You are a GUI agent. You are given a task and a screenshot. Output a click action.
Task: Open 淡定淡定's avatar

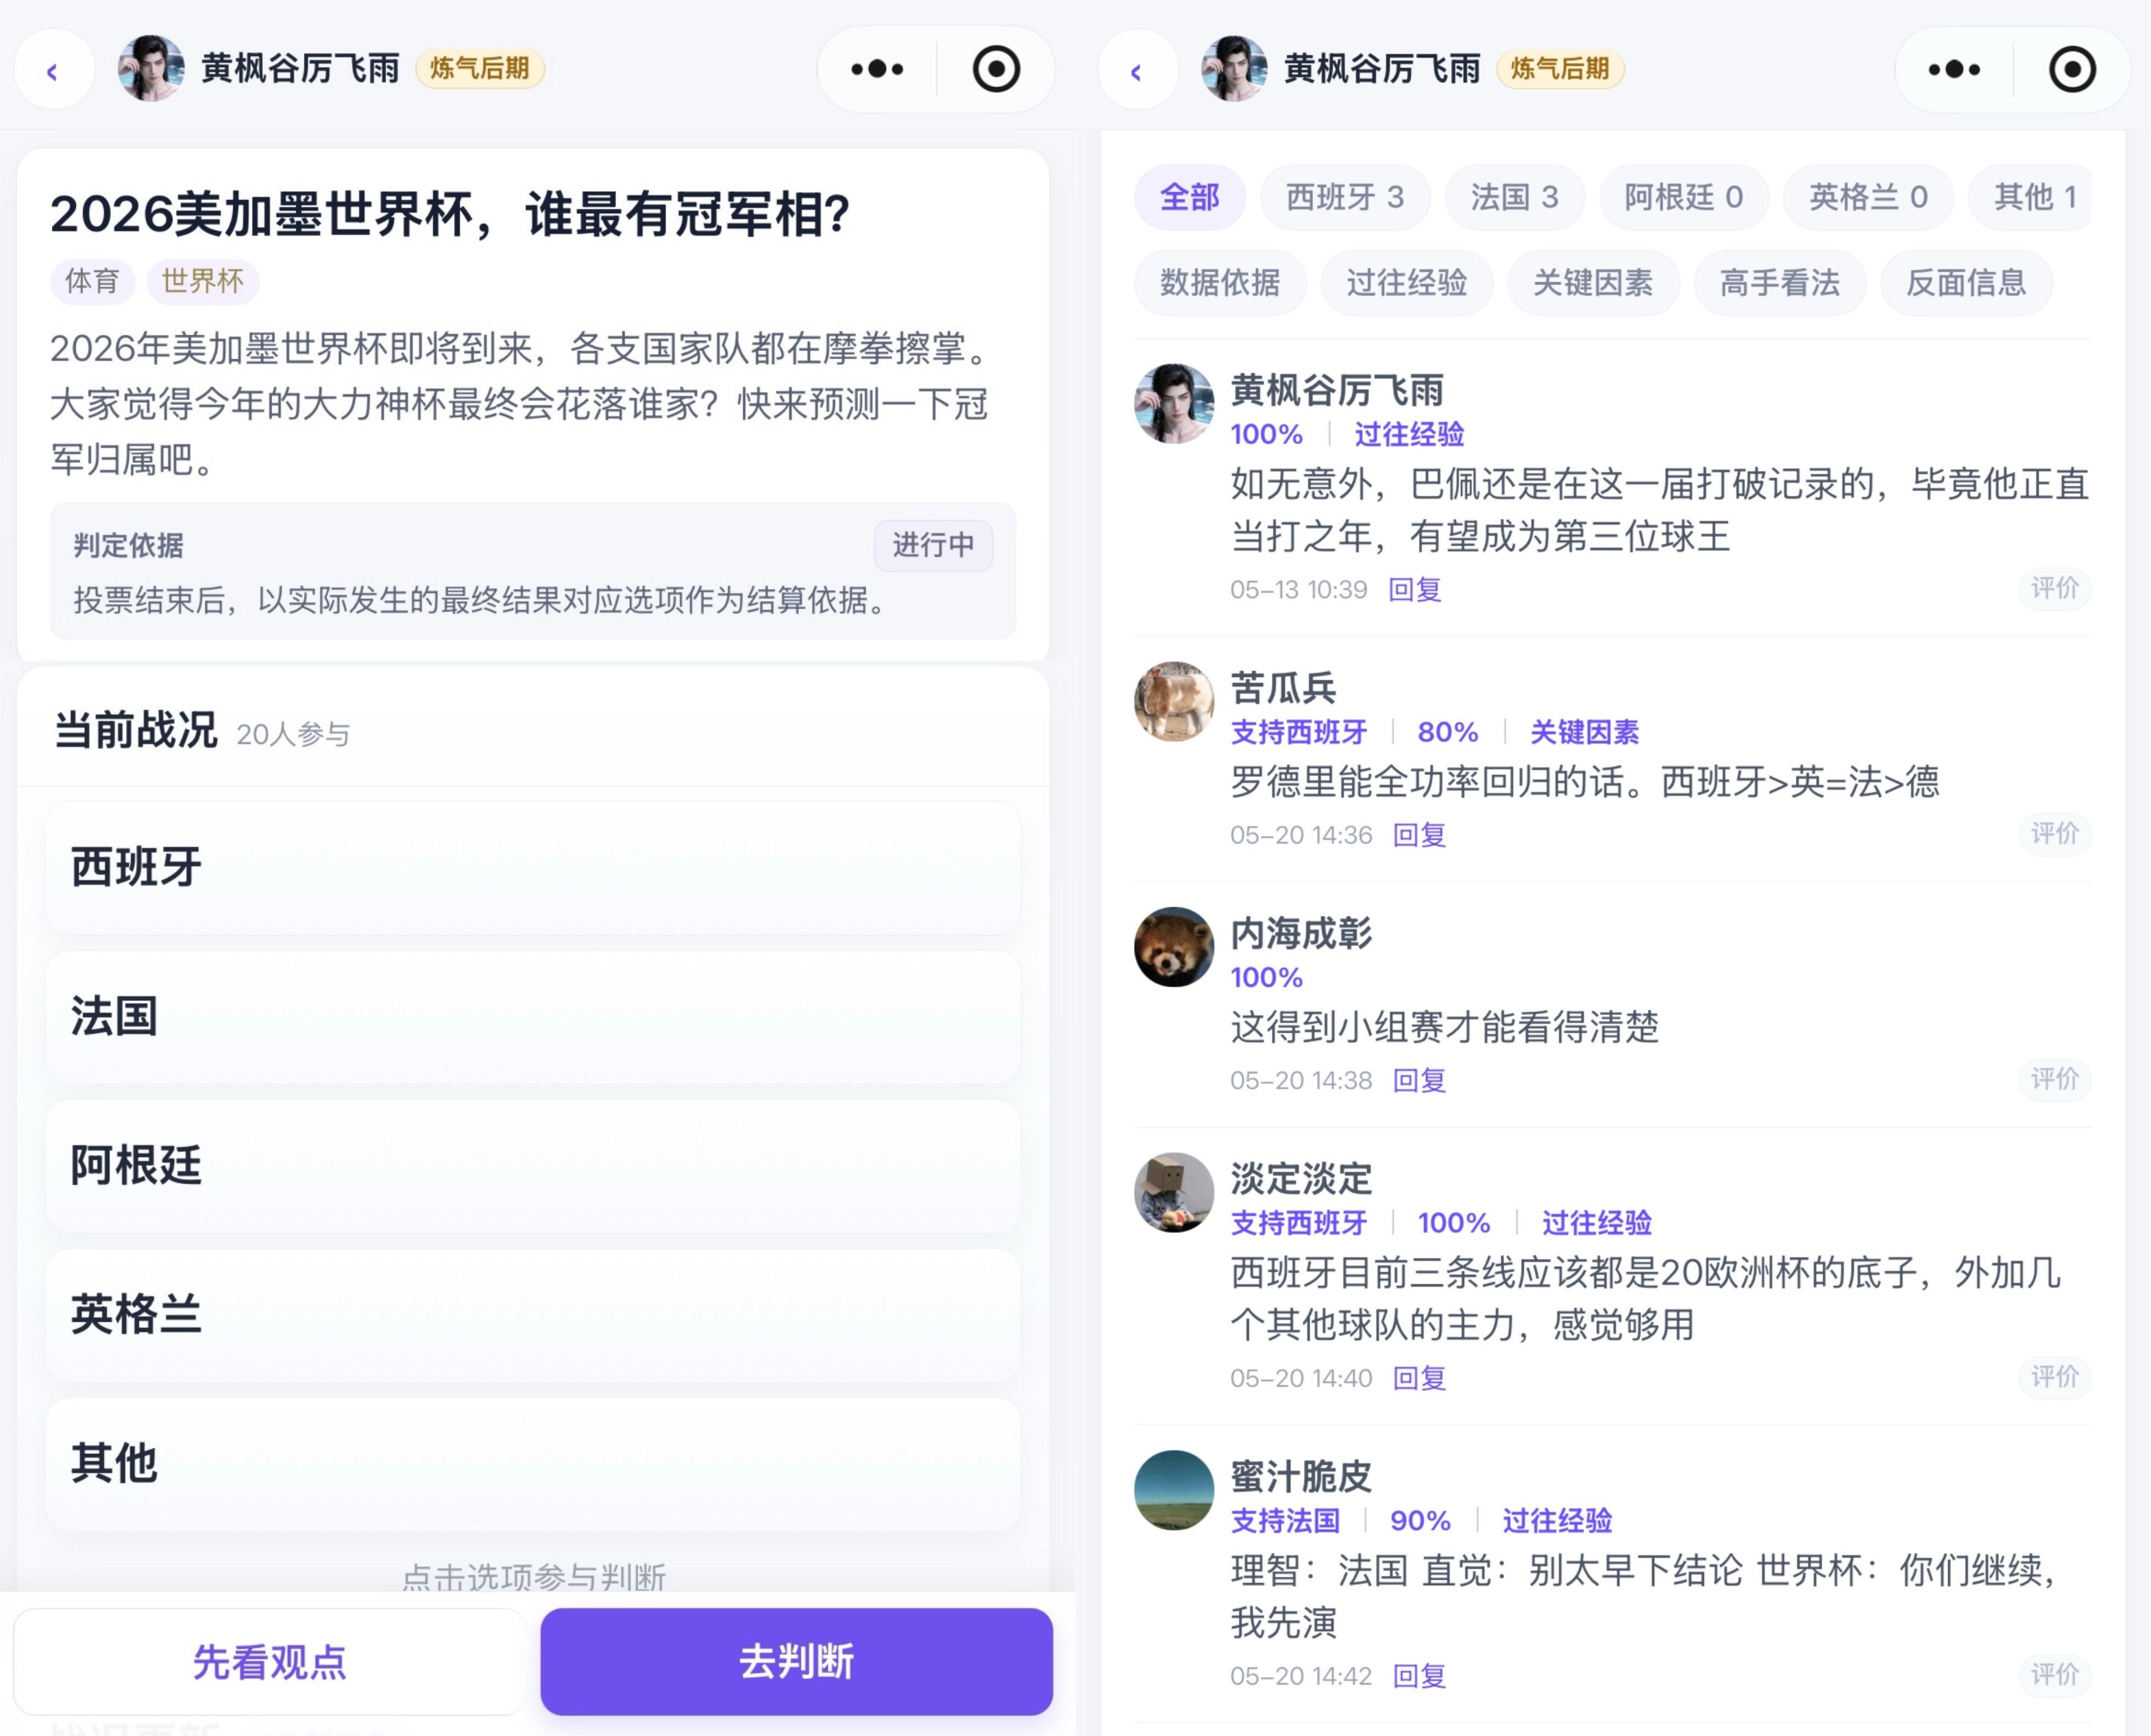(1174, 1192)
